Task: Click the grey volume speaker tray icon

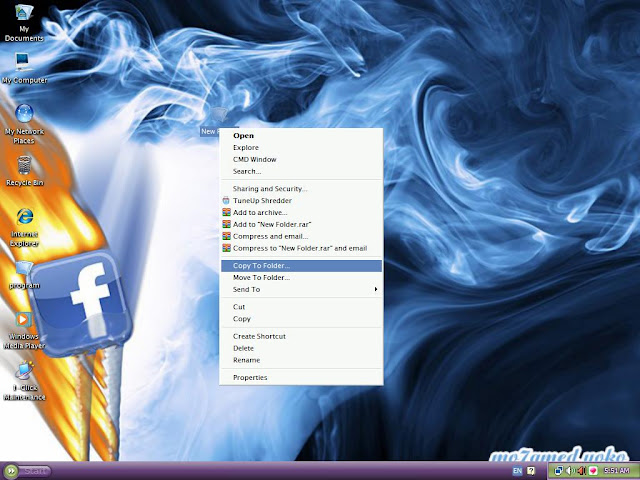Action: [x=570, y=471]
